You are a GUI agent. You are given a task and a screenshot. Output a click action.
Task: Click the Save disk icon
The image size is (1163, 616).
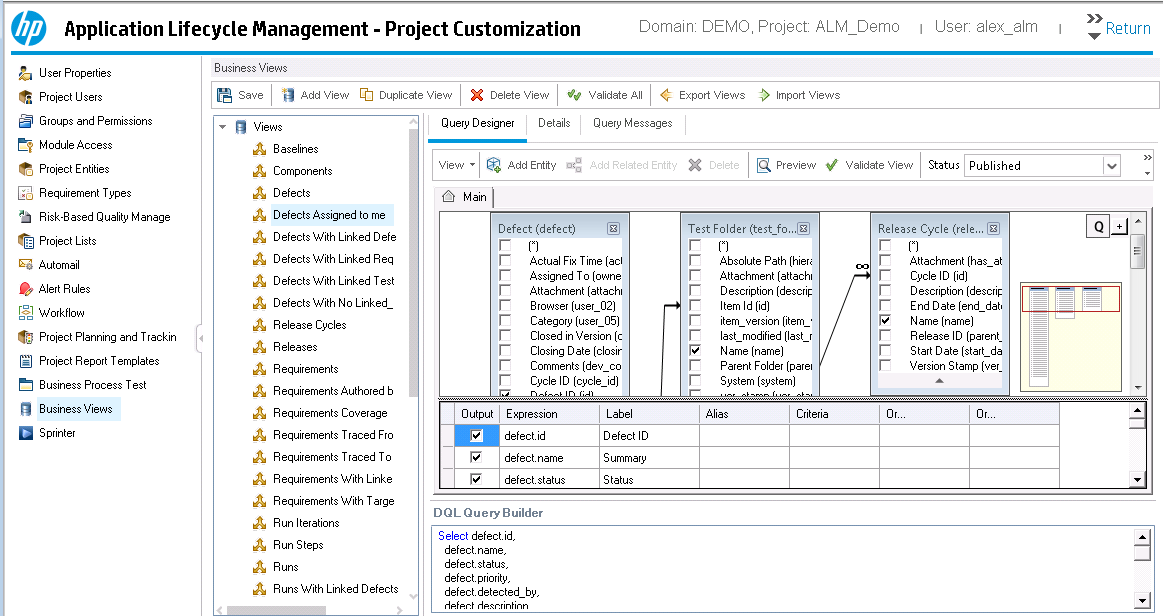(x=224, y=95)
